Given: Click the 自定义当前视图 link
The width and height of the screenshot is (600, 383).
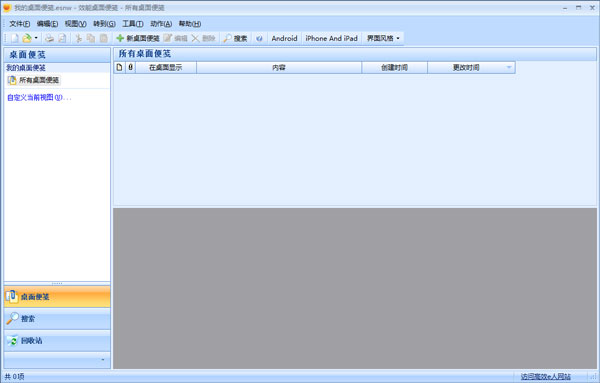Looking at the screenshot, I should 39,98.
